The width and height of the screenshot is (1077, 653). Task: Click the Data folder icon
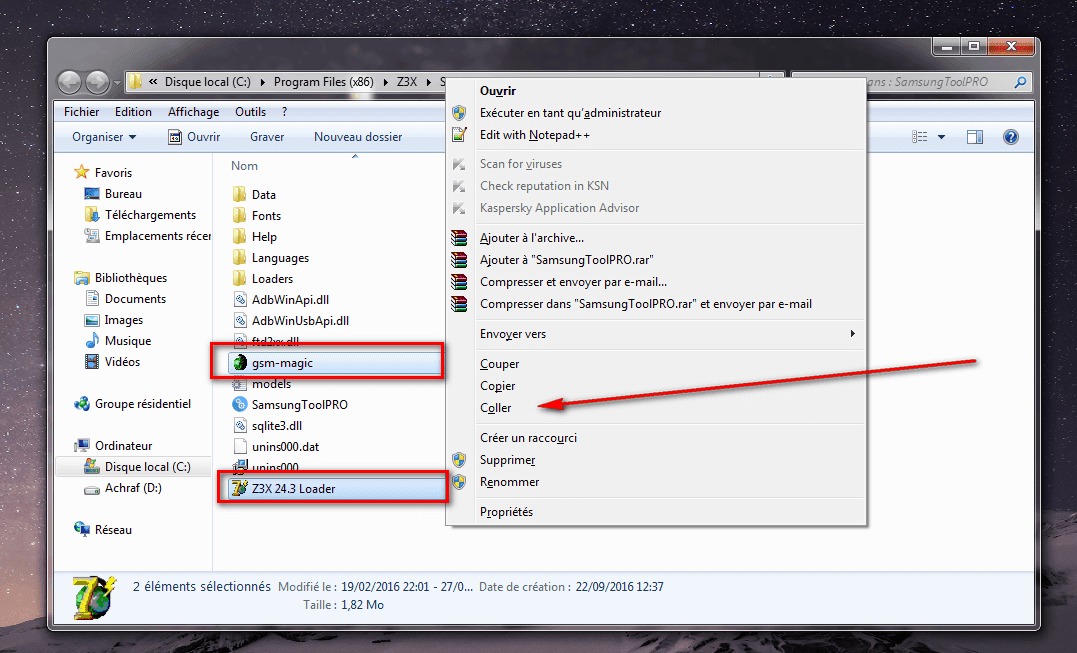point(240,194)
